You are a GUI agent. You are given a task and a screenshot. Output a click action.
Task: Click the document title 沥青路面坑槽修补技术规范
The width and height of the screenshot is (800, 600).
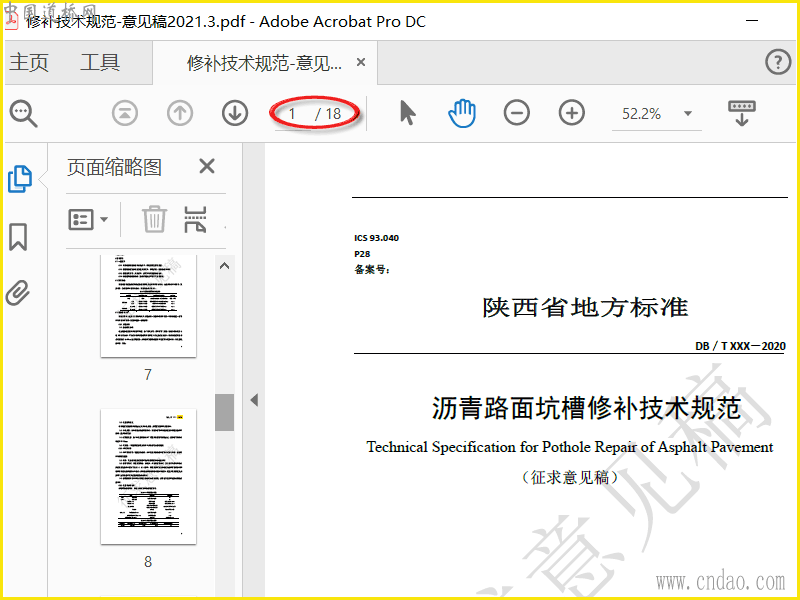click(x=587, y=408)
